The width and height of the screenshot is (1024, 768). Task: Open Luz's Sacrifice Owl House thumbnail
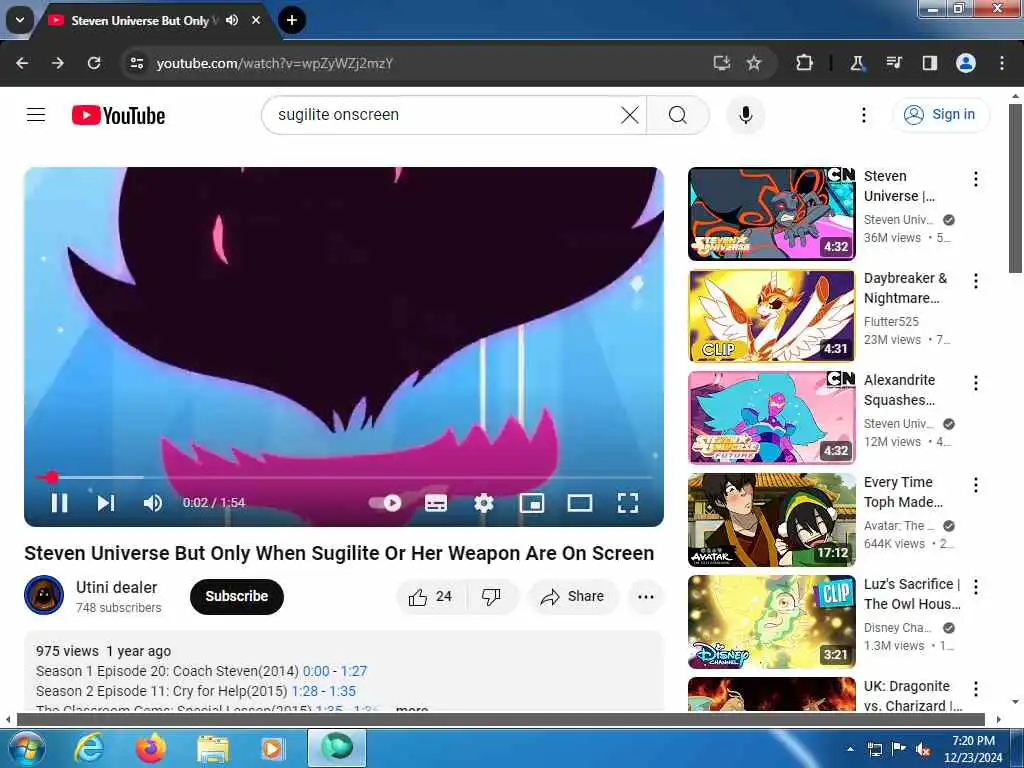pyautogui.click(x=771, y=621)
